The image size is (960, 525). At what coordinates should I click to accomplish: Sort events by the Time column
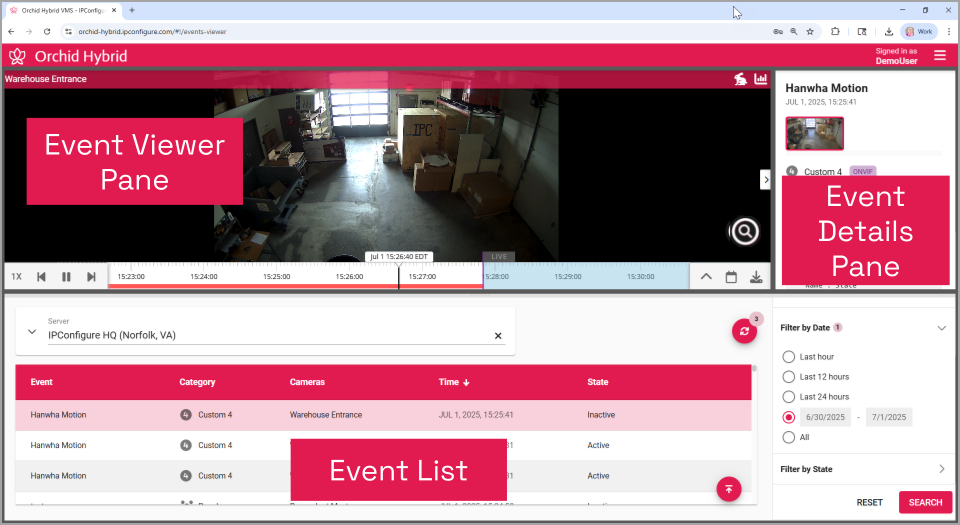pyautogui.click(x=454, y=382)
